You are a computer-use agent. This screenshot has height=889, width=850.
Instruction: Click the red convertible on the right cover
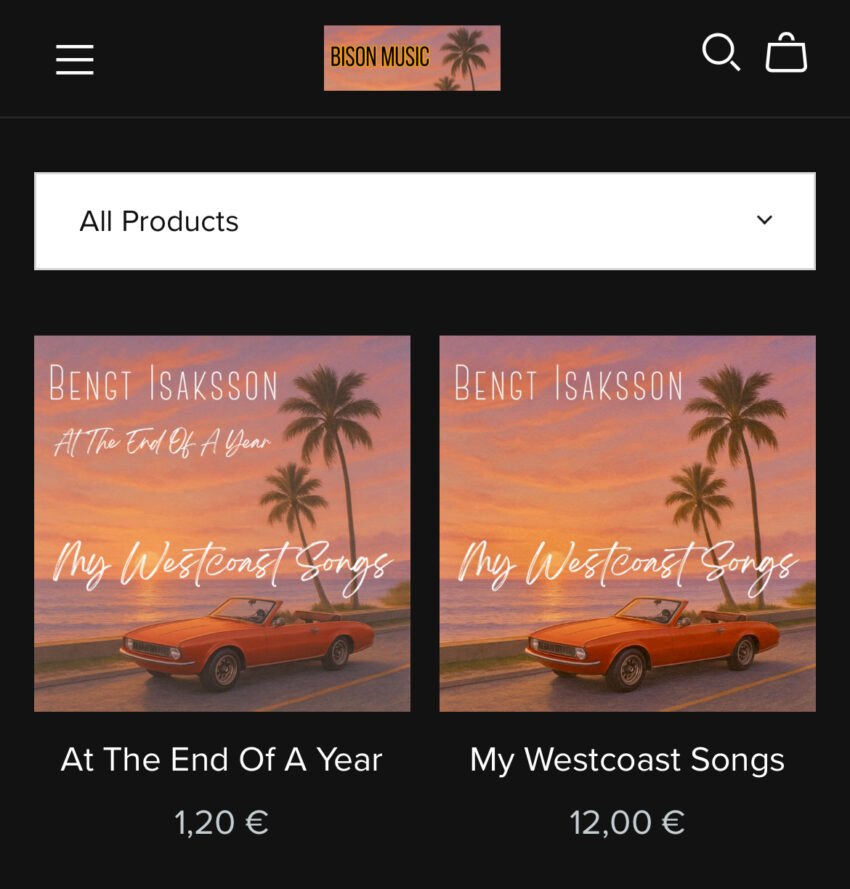pos(653,644)
